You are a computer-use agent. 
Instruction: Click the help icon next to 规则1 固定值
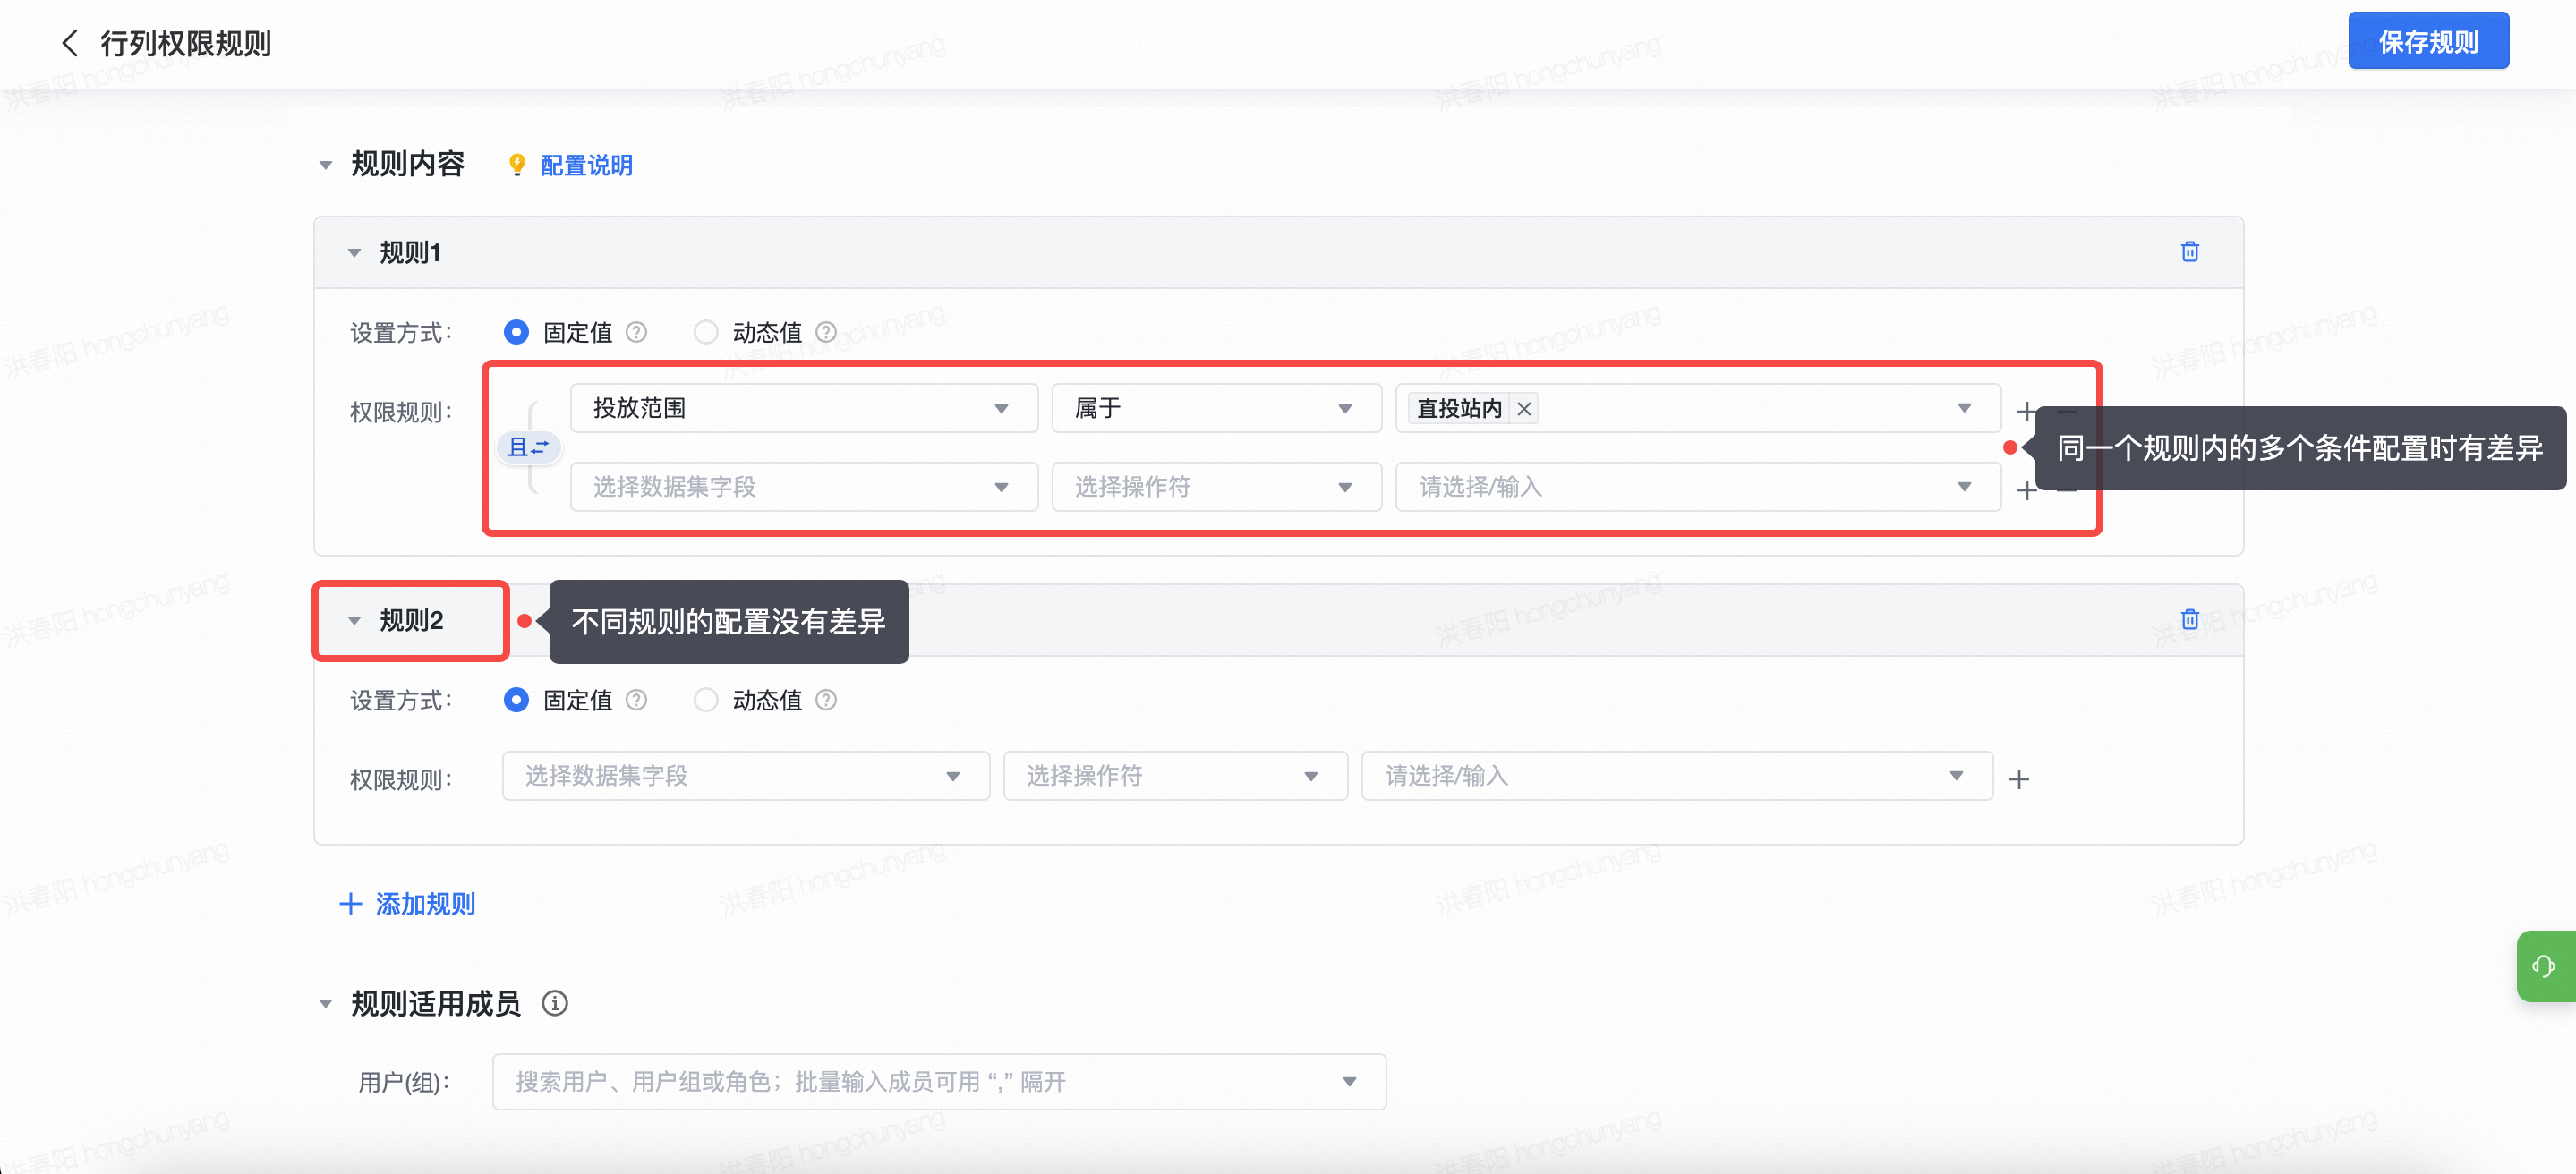pyautogui.click(x=636, y=332)
